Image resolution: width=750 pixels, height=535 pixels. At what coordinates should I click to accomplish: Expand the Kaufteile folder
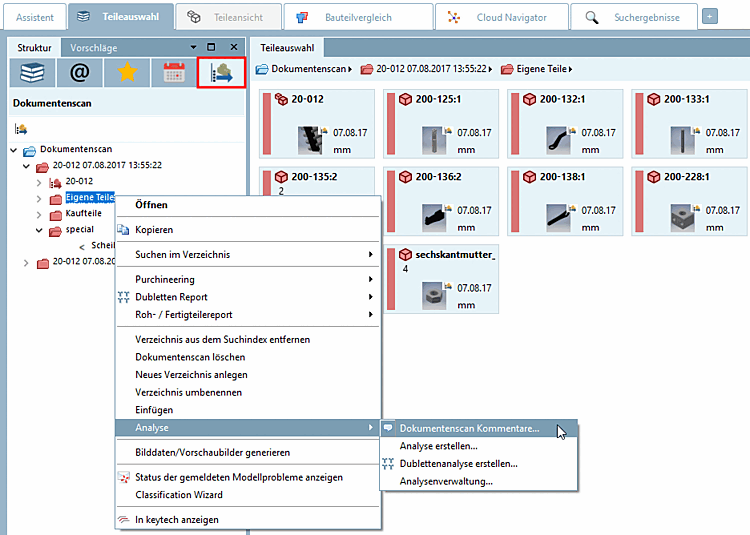39,214
